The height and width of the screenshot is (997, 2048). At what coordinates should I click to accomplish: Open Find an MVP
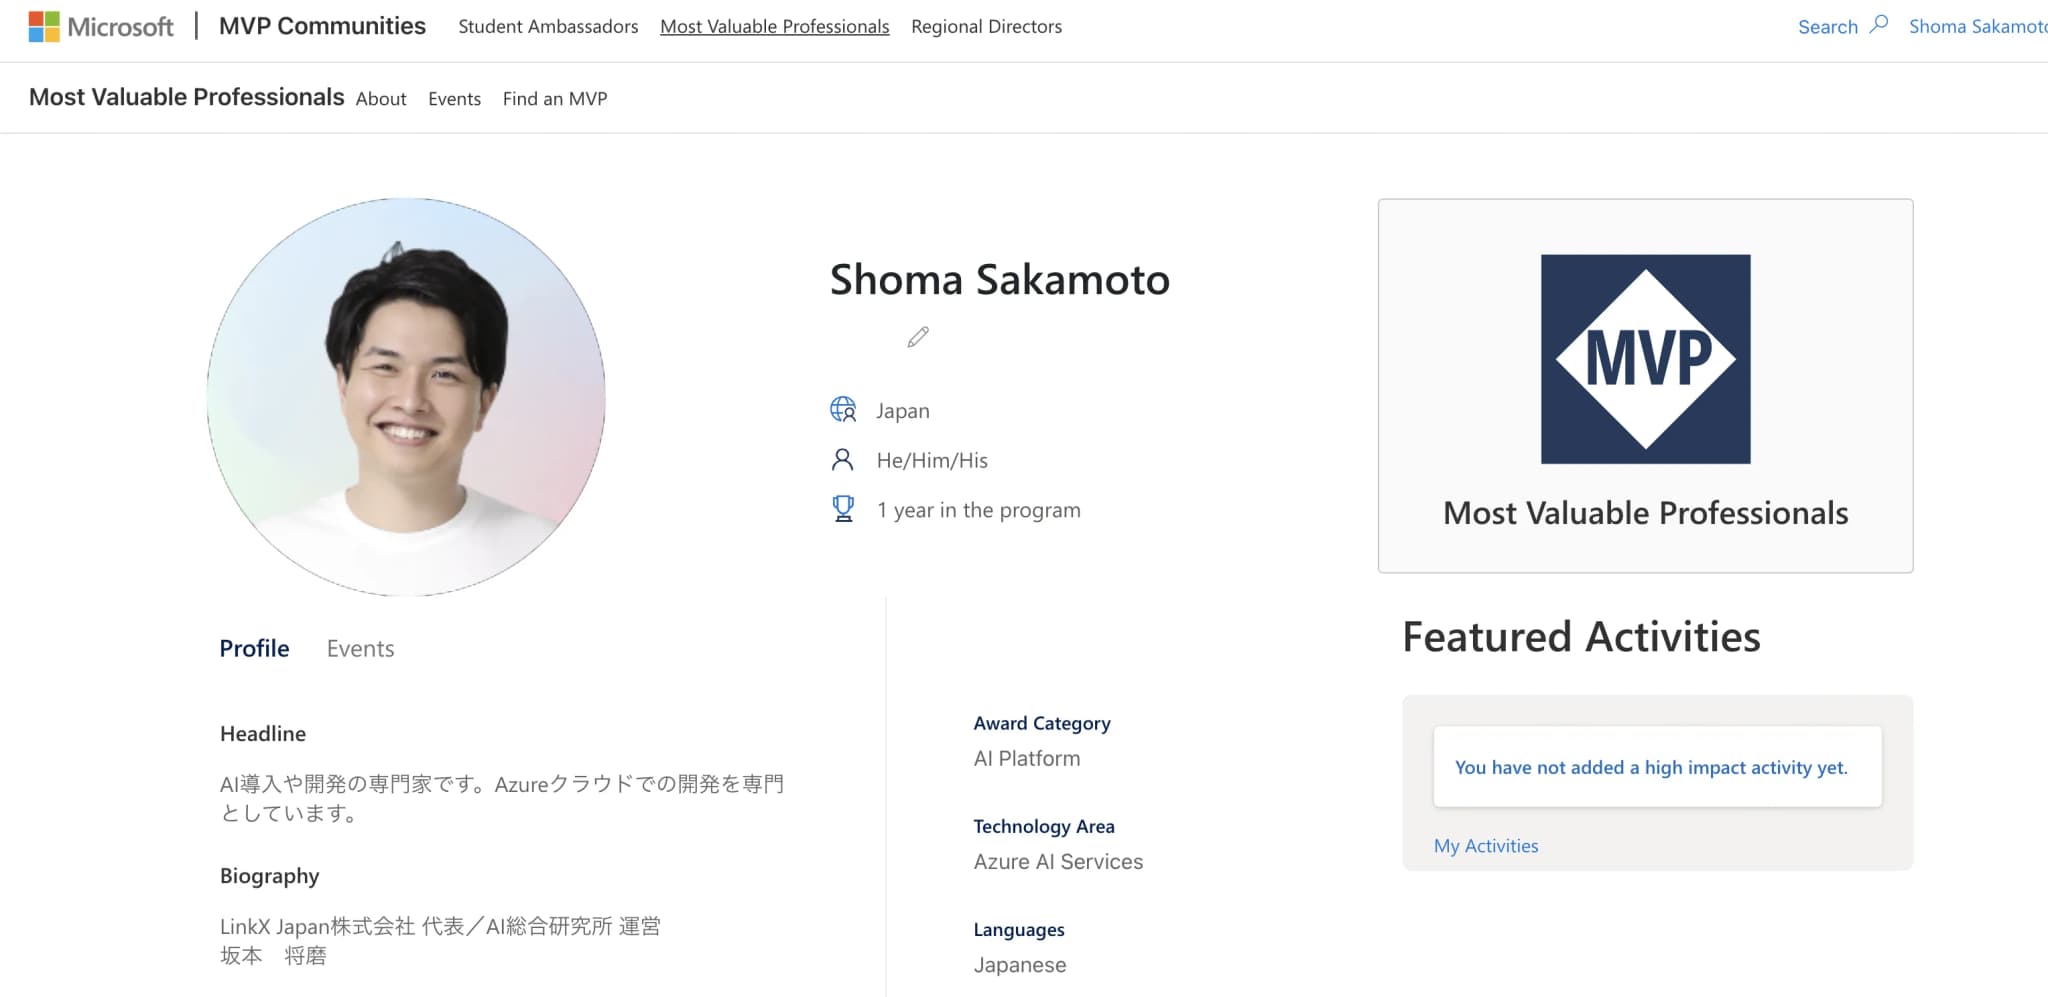pos(554,98)
